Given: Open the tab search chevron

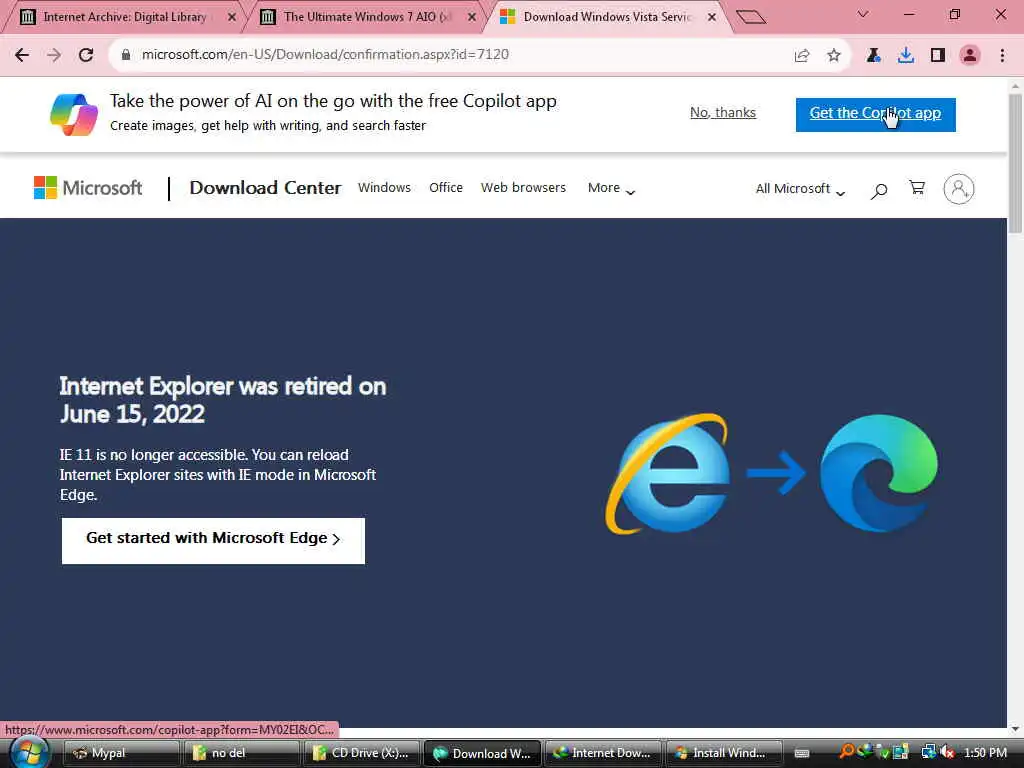Looking at the screenshot, I should pos(863,14).
